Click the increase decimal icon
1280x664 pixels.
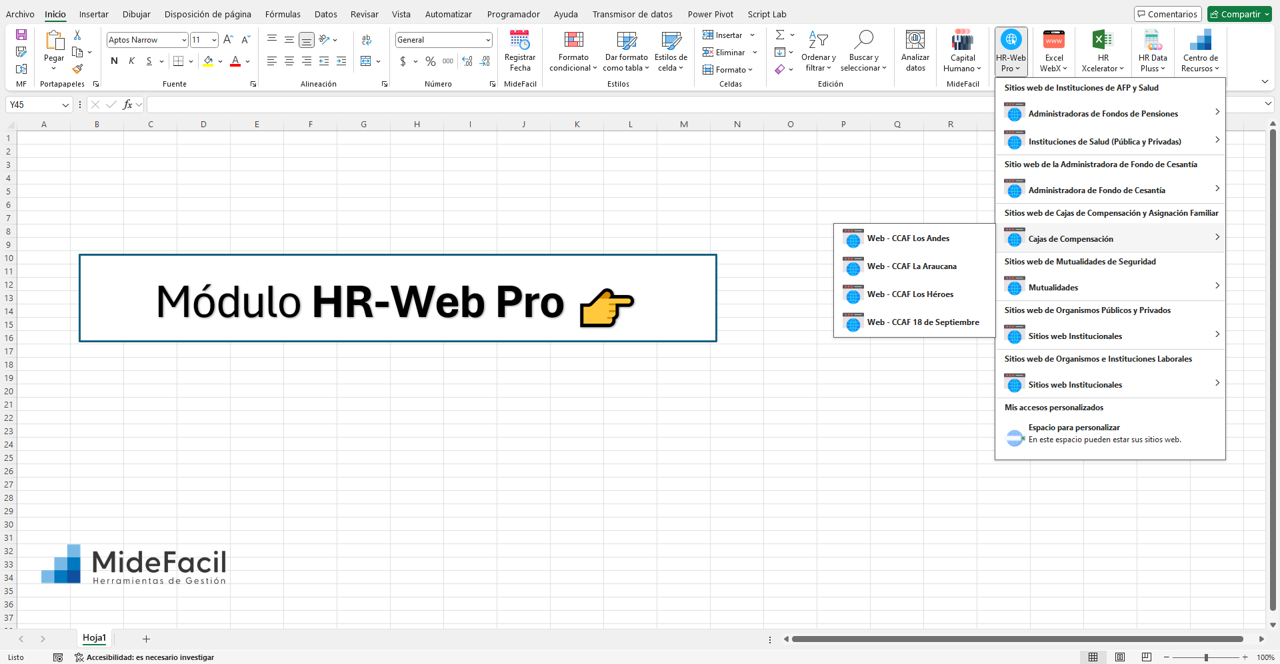click(x=467, y=61)
